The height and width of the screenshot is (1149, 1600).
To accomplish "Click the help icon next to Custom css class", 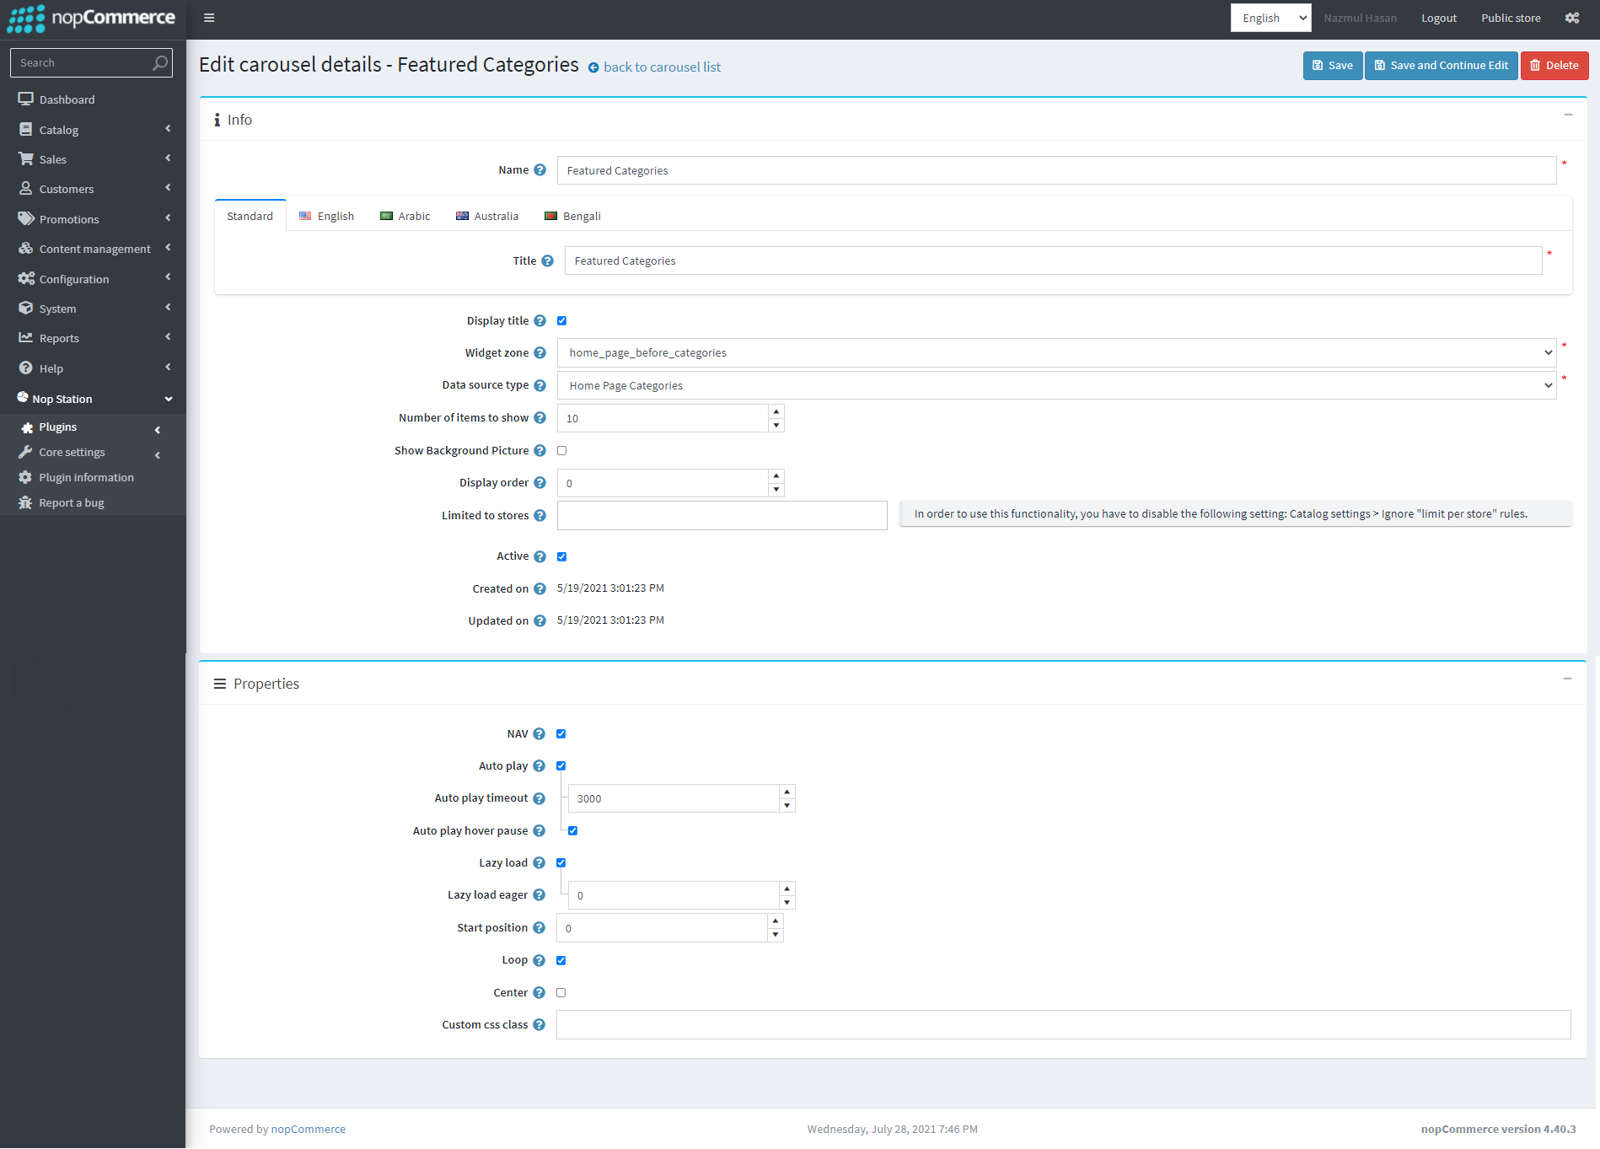I will pyautogui.click(x=539, y=1025).
